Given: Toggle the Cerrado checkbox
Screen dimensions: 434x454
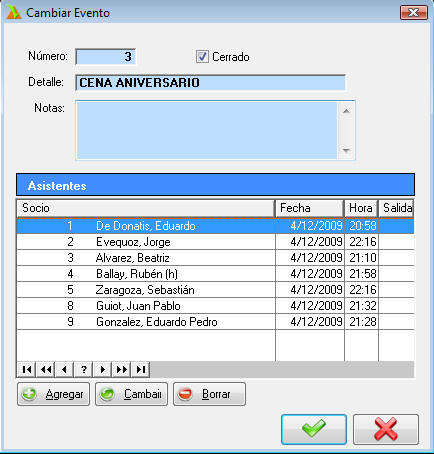Looking at the screenshot, I should click(202, 57).
